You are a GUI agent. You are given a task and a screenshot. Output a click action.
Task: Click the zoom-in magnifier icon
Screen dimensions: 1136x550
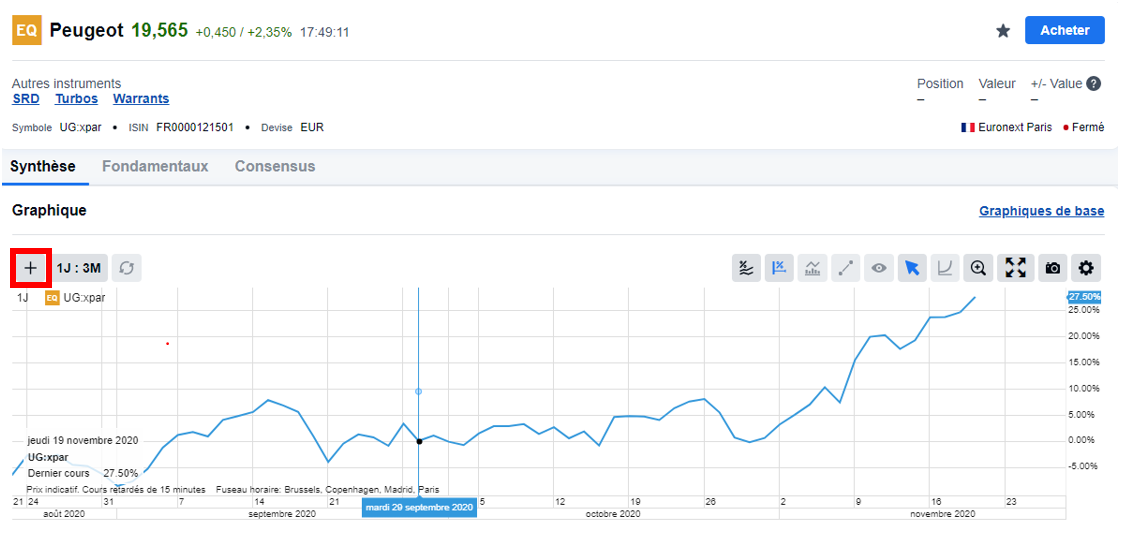[x=979, y=268]
